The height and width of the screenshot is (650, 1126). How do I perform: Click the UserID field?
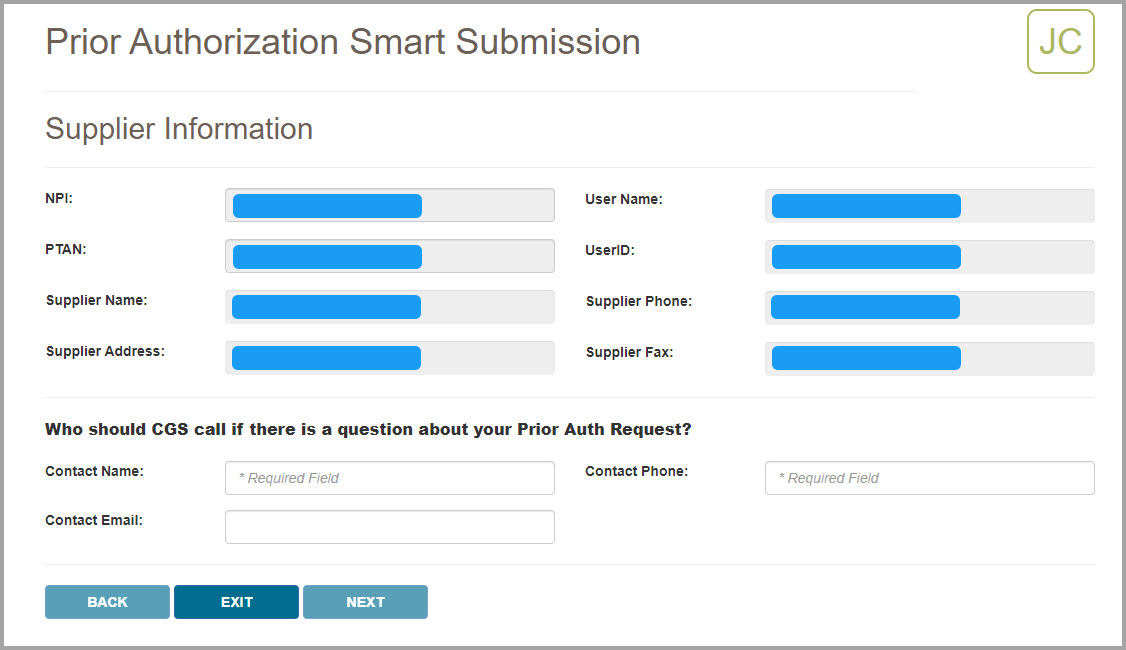(x=929, y=256)
